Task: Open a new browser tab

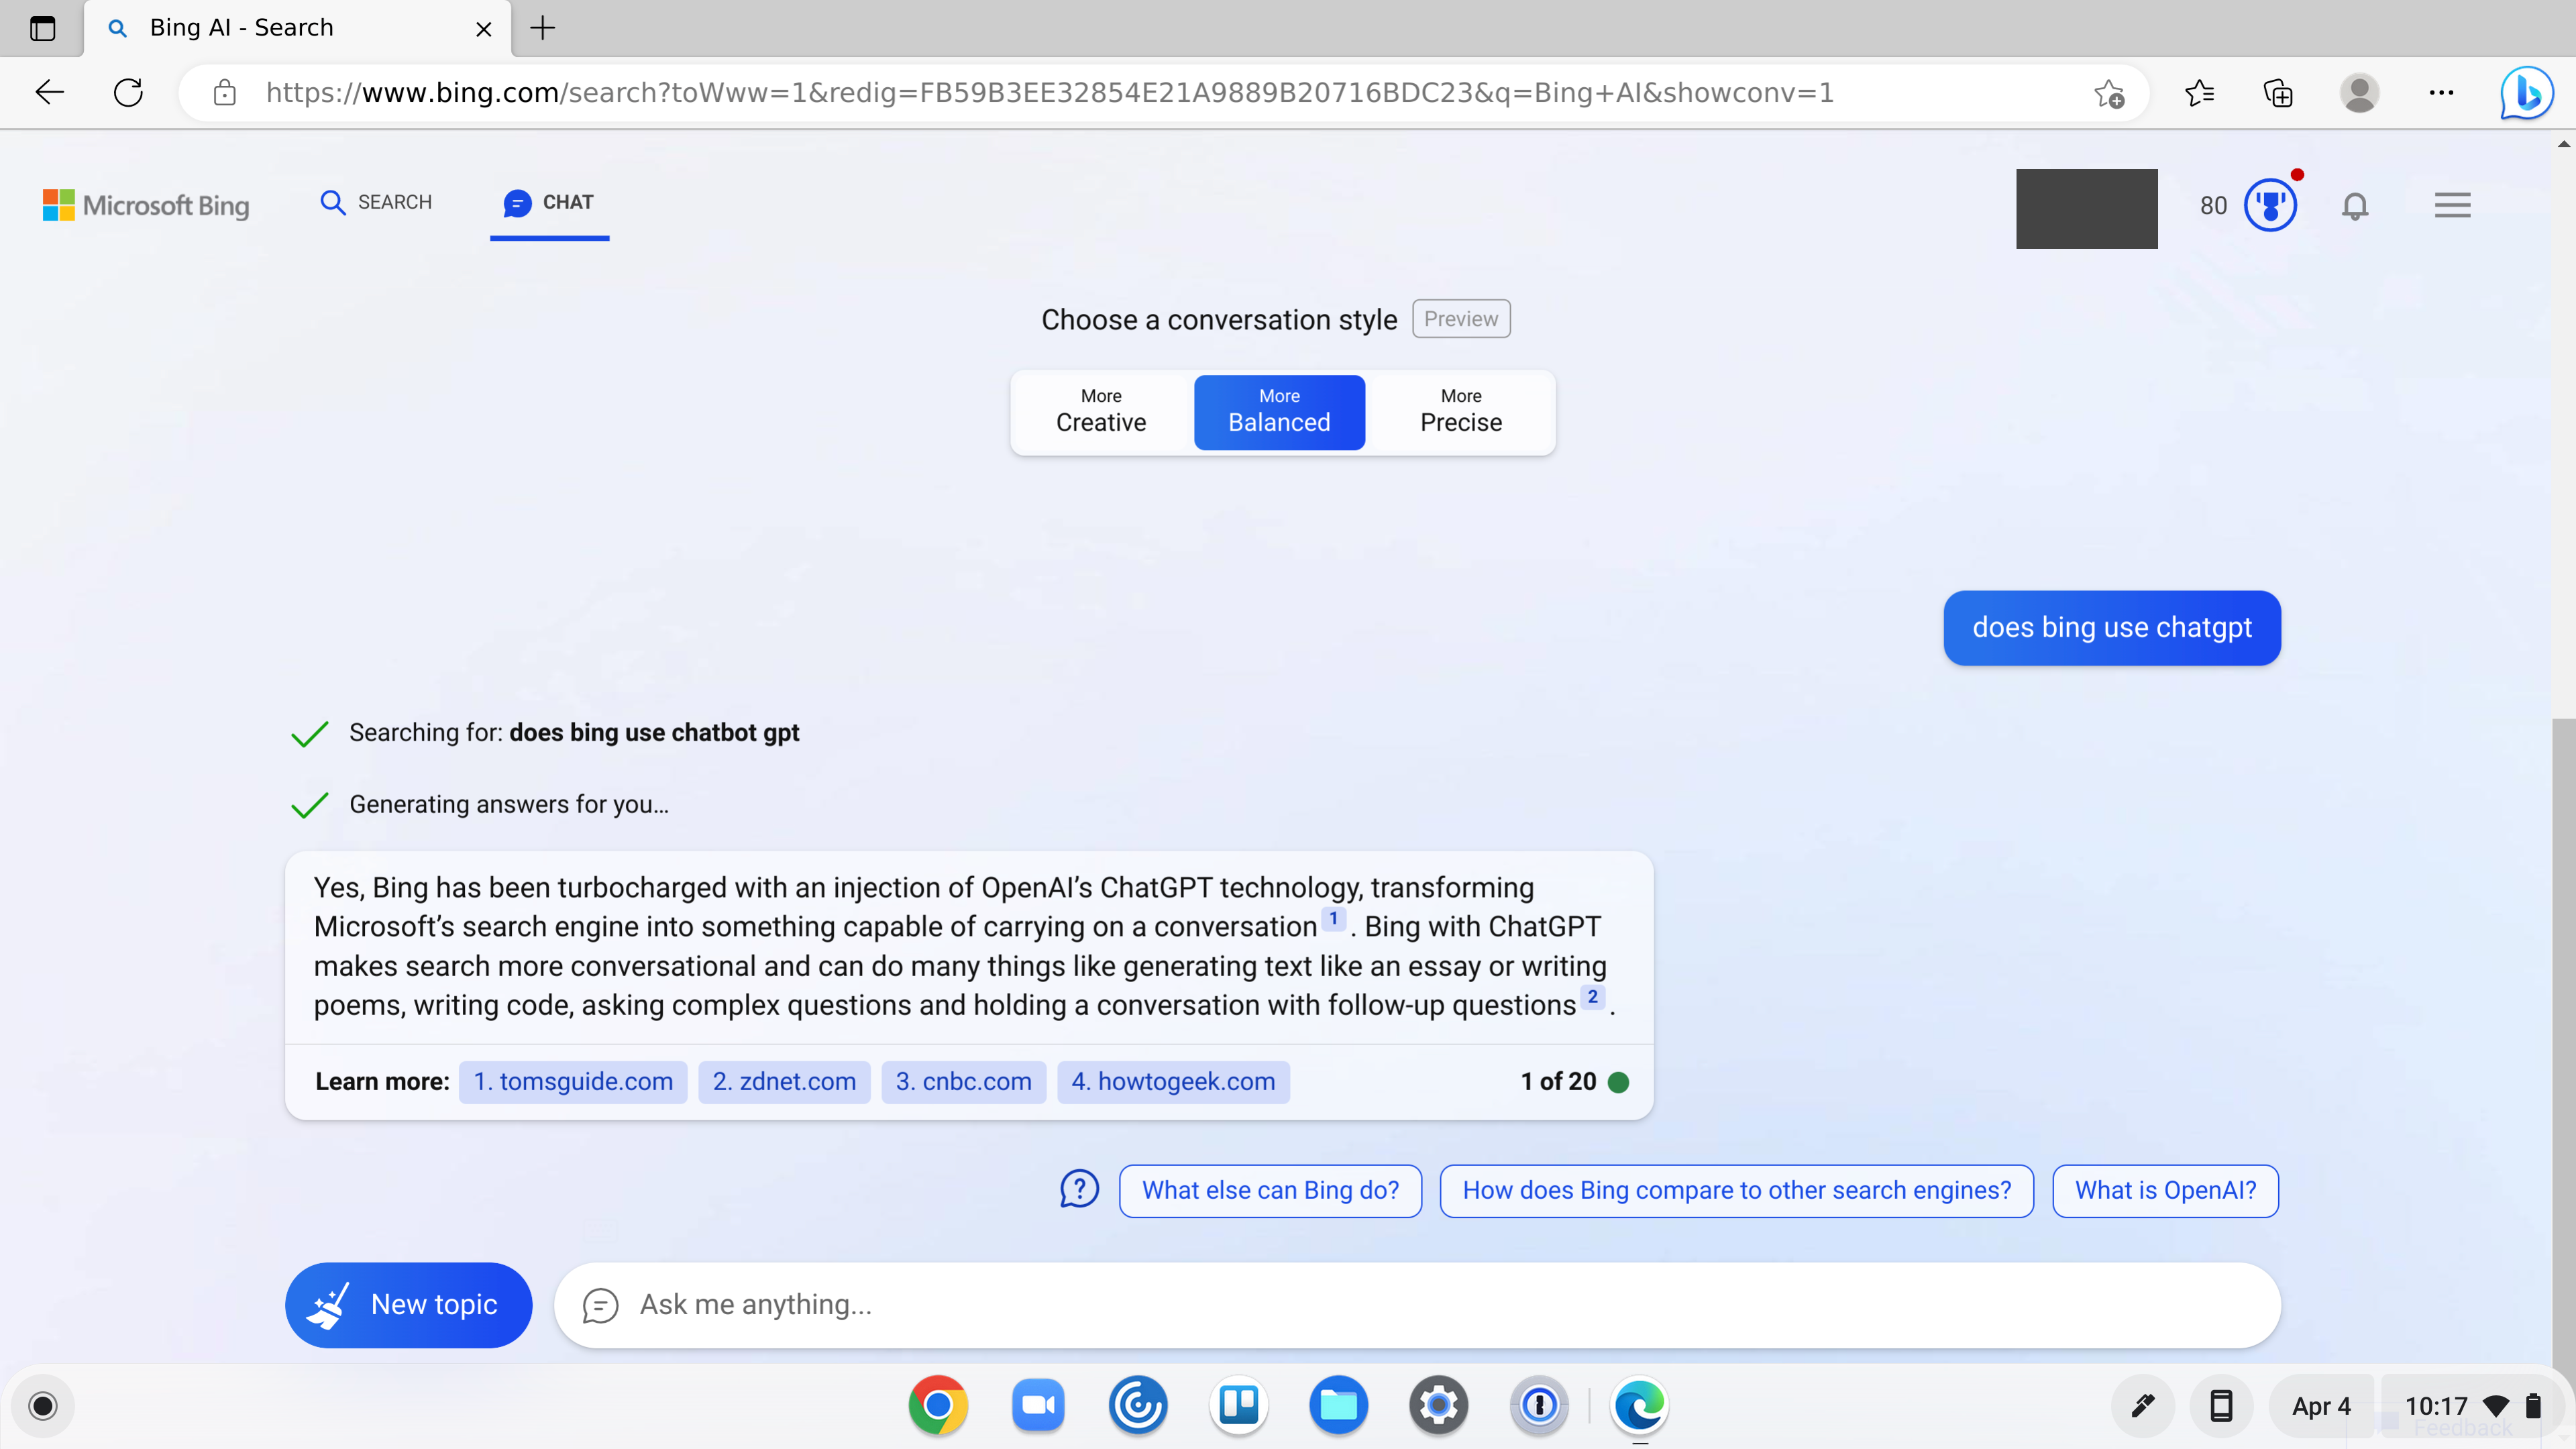Action: [542, 28]
